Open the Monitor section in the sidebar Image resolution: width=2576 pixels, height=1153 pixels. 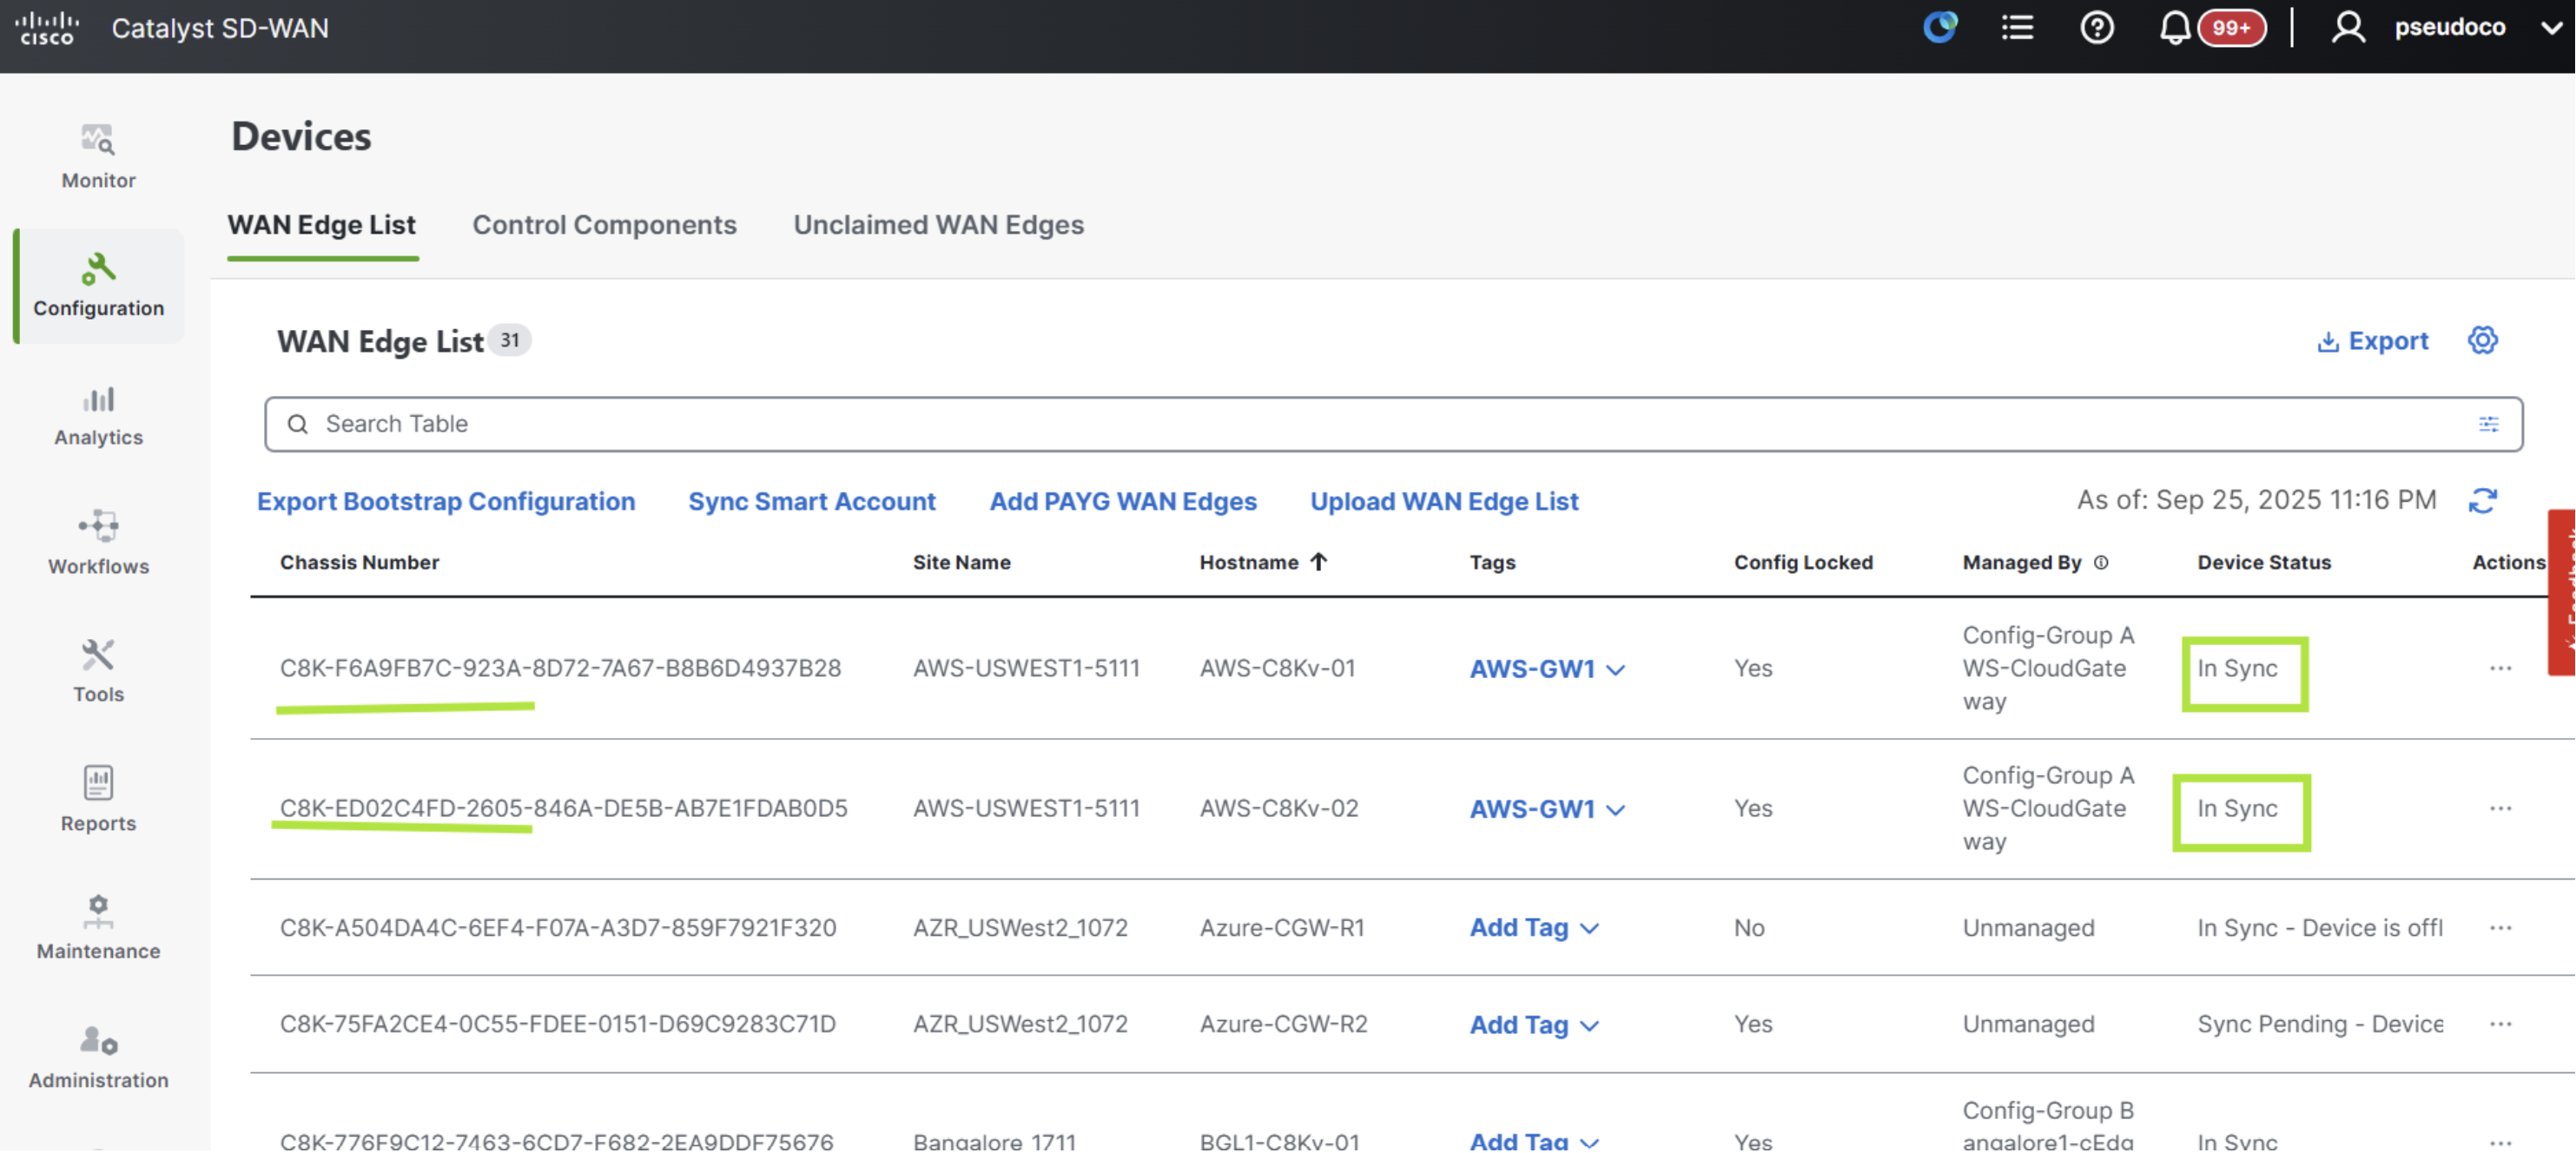pos(98,156)
